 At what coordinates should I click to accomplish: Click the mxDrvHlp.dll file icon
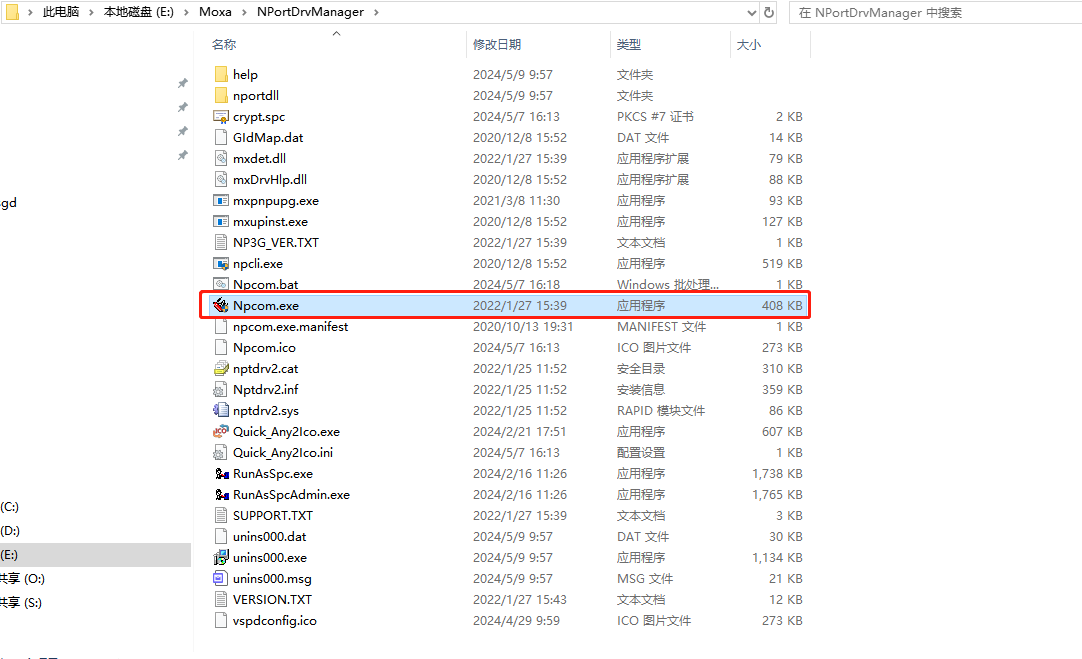pyautogui.click(x=221, y=179)
